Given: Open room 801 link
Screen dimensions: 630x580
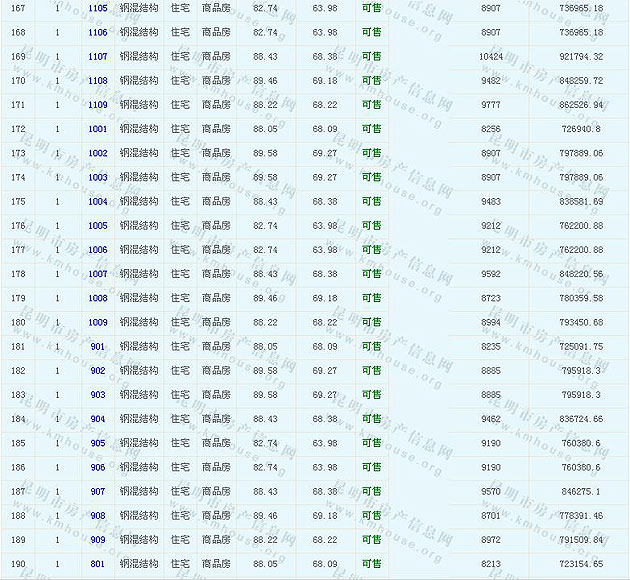Looking at the screenshot, I should [97, 564].
